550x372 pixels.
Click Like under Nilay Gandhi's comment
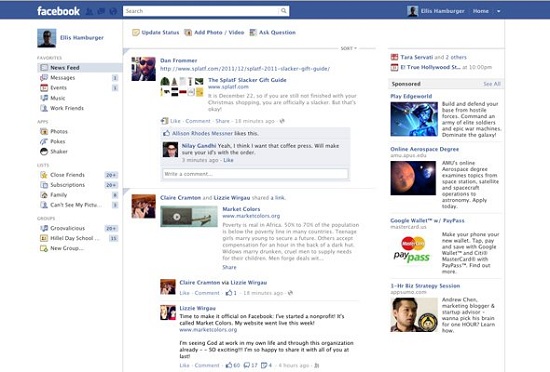tap(228, 160)
